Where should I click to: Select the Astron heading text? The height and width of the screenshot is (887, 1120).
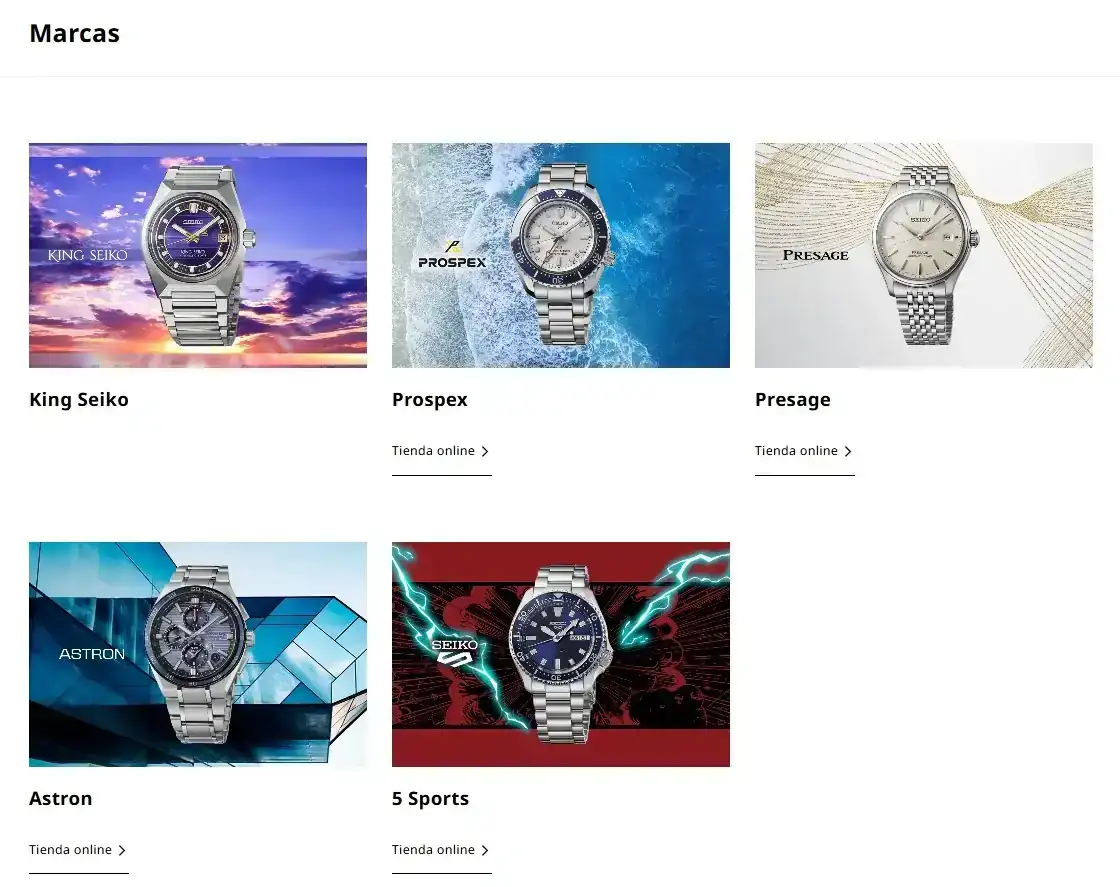(60, 798)
